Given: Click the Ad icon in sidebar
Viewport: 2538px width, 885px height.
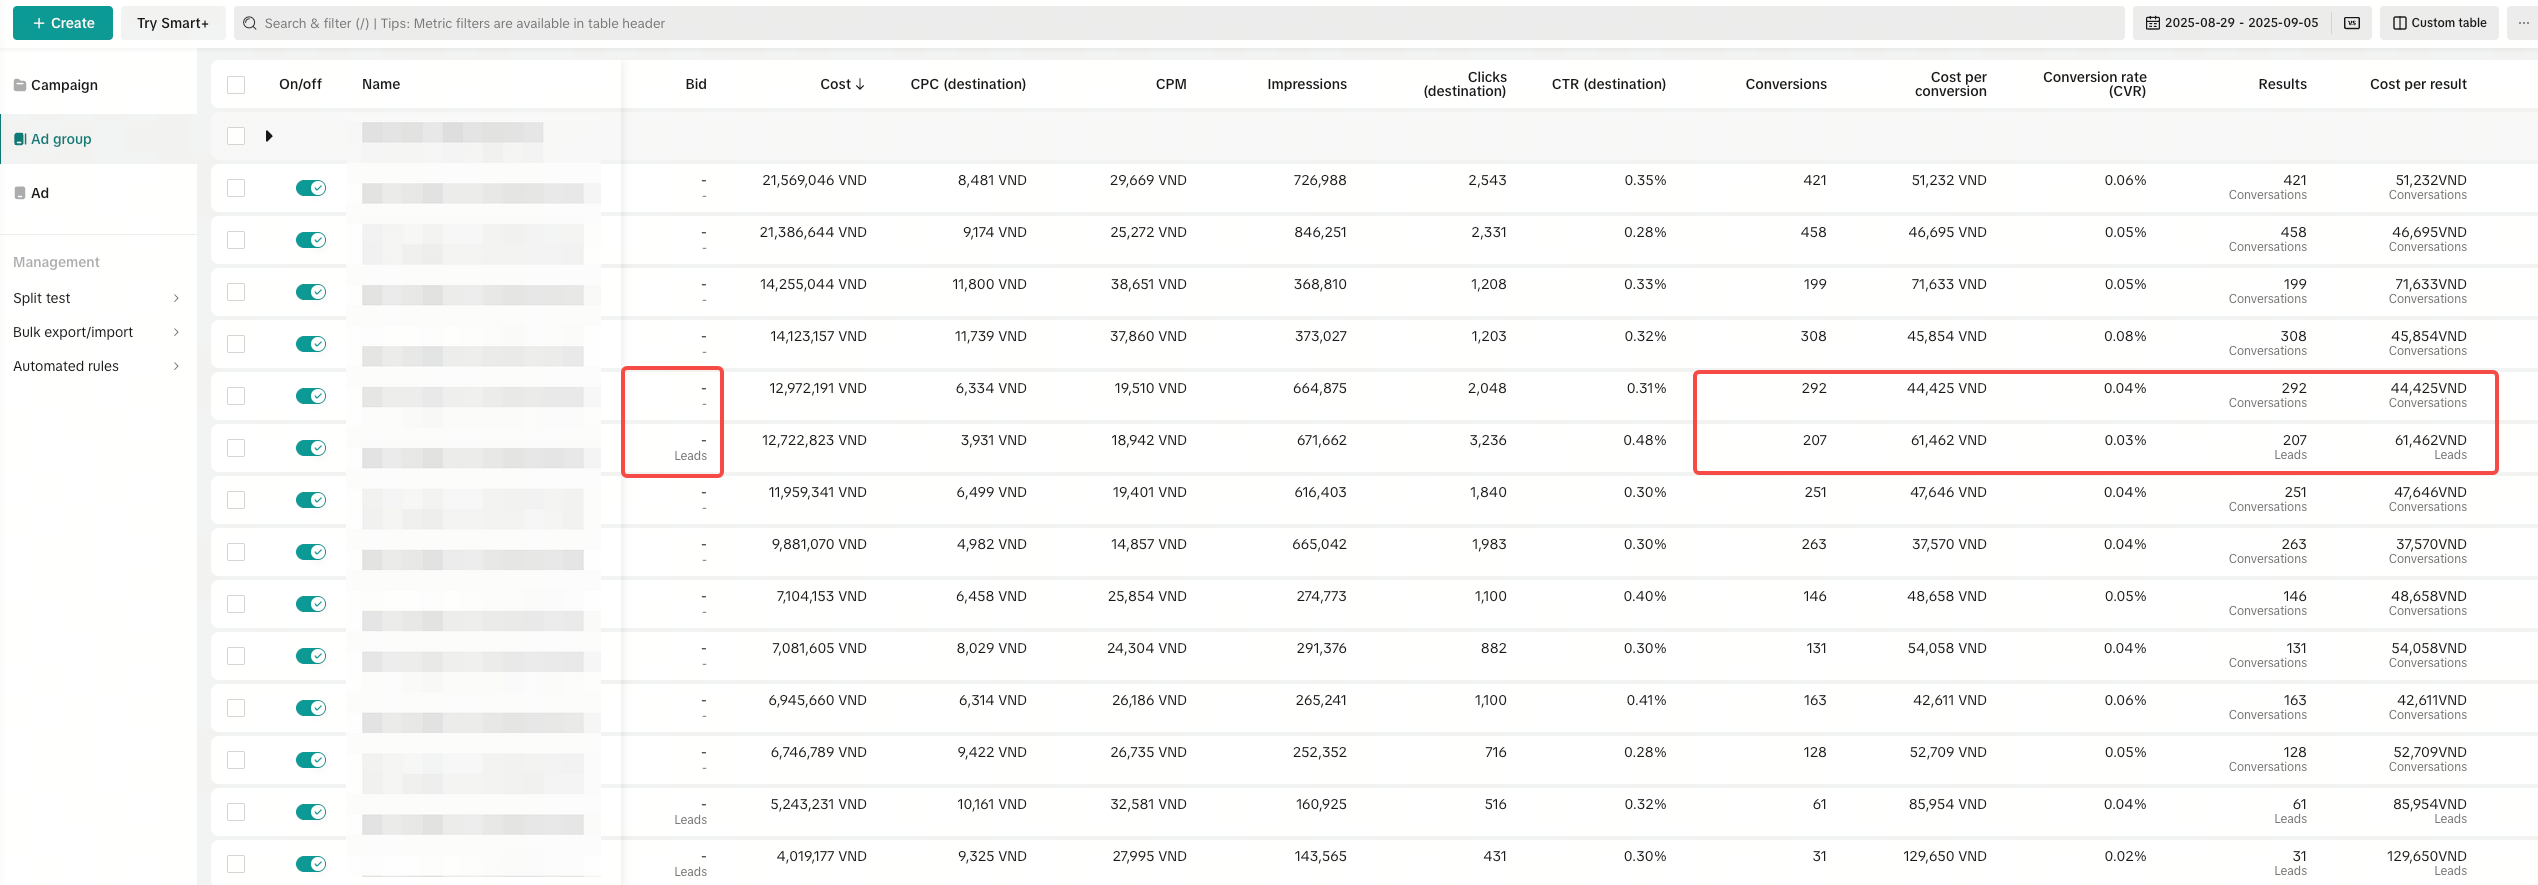Looking at the screenshot, I should [x=20, y=193].
